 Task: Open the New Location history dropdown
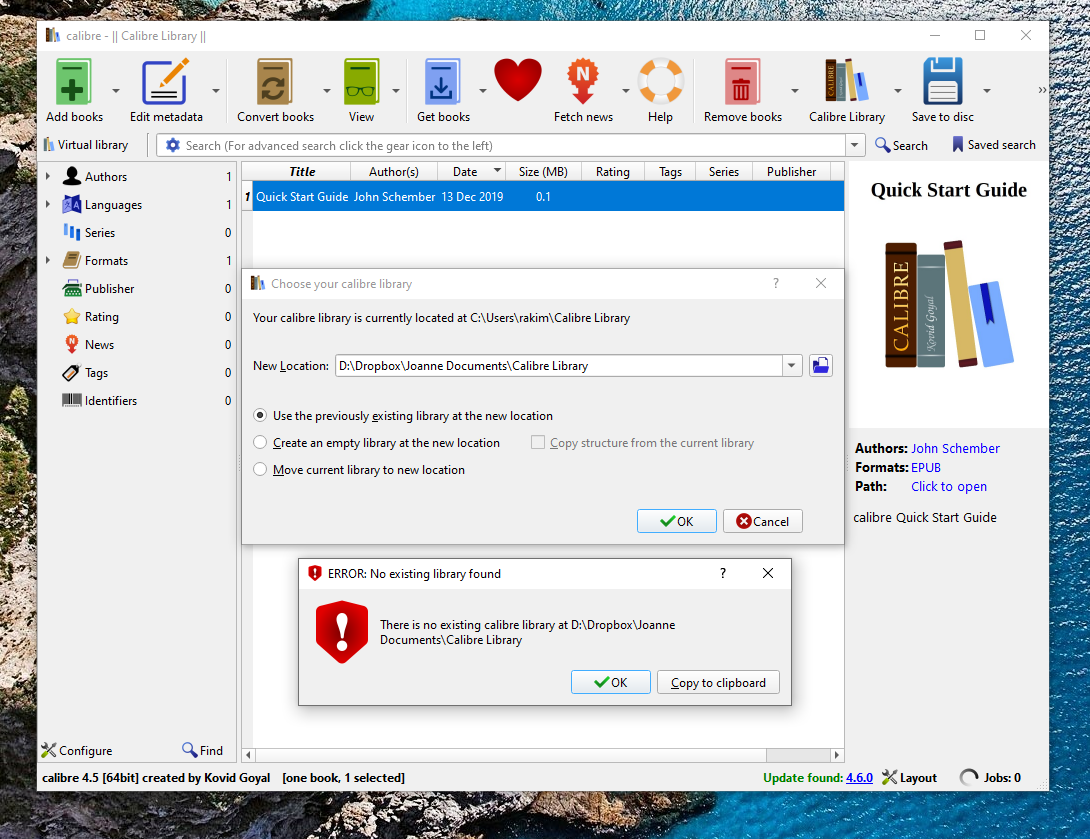[x=792, y=366]
